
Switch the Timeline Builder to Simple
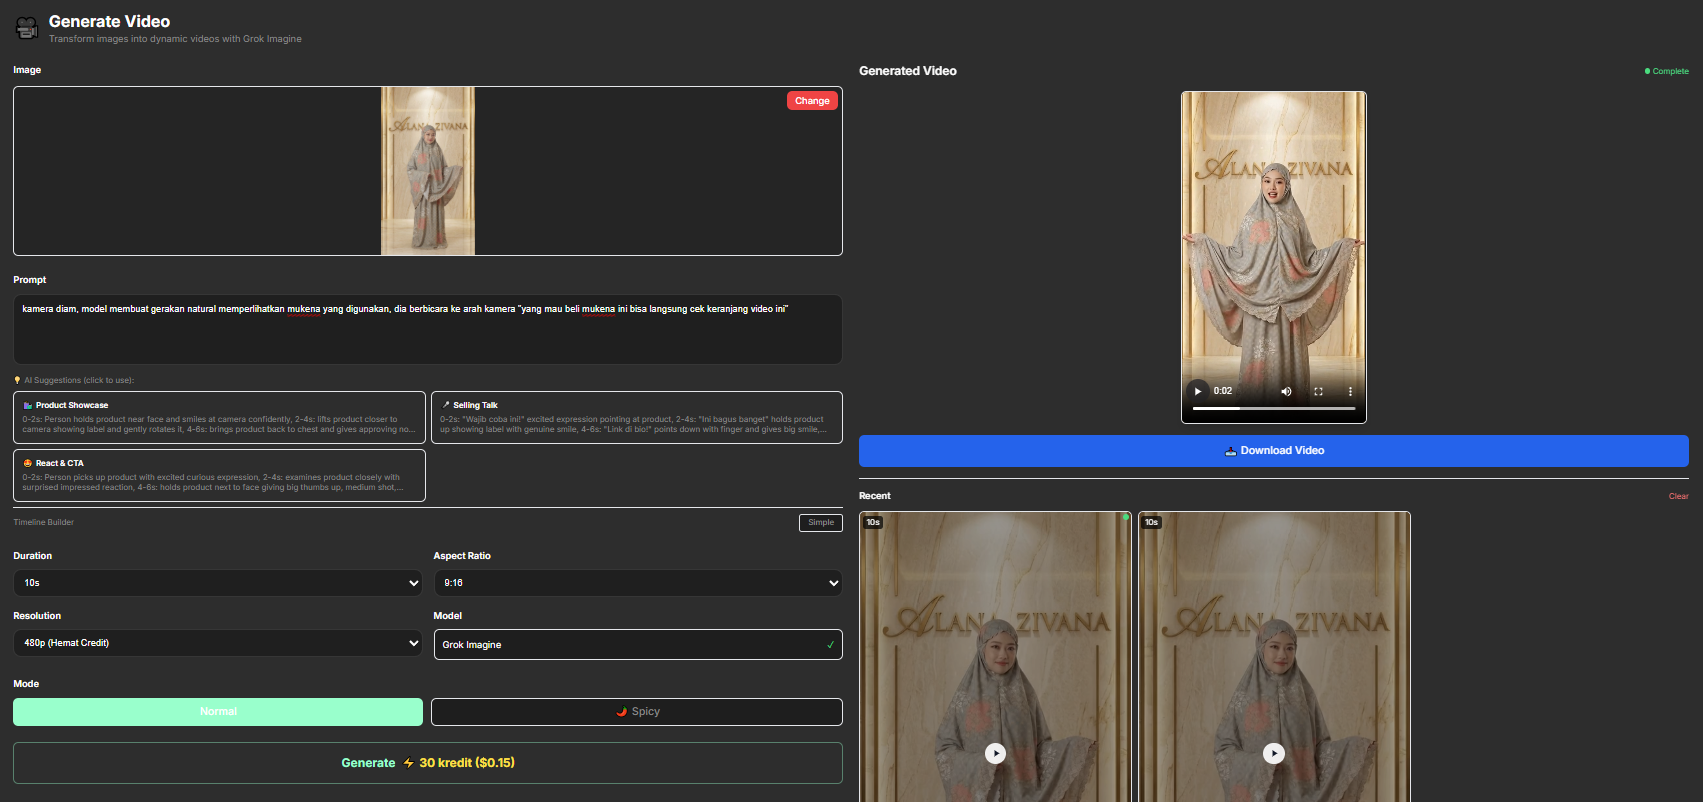[820, 523]
